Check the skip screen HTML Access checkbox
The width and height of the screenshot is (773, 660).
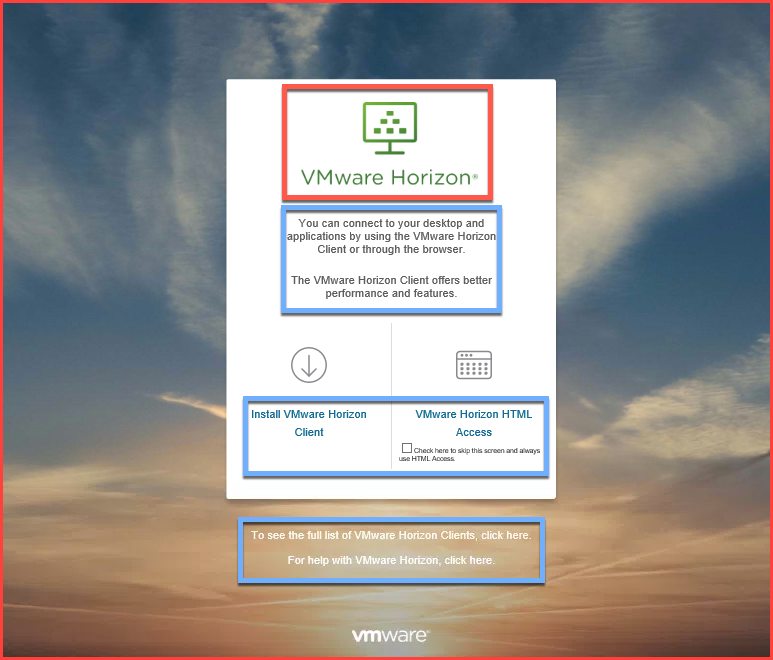(x=407, y=448)
